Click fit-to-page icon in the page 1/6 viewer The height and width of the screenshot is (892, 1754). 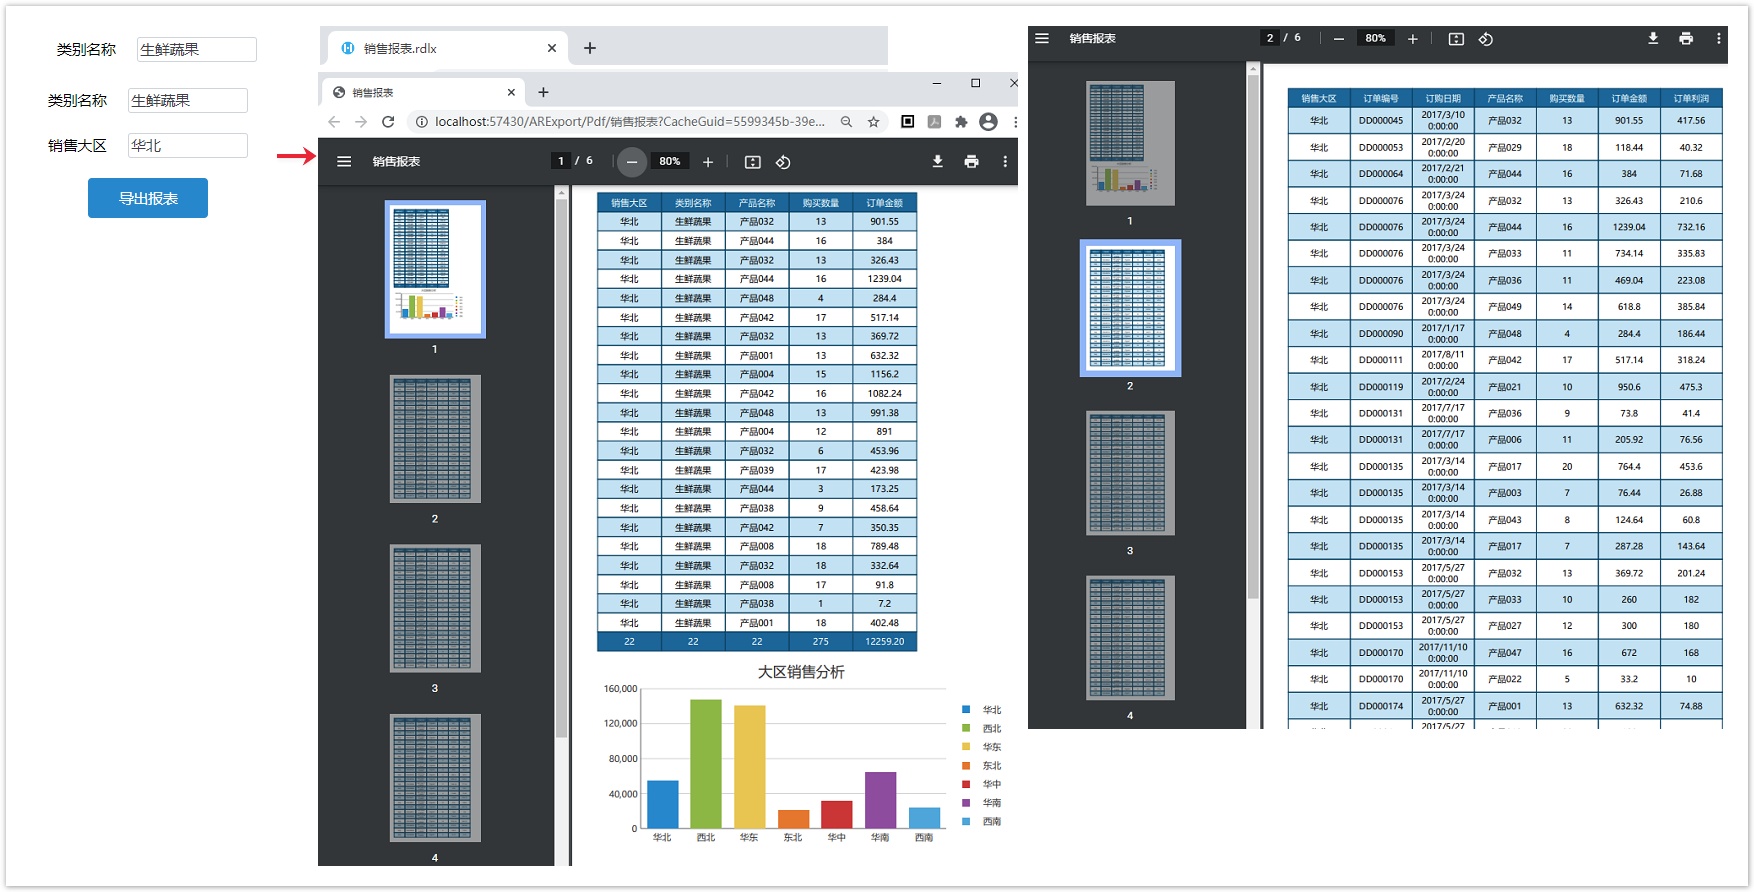(x=753, y=162)
